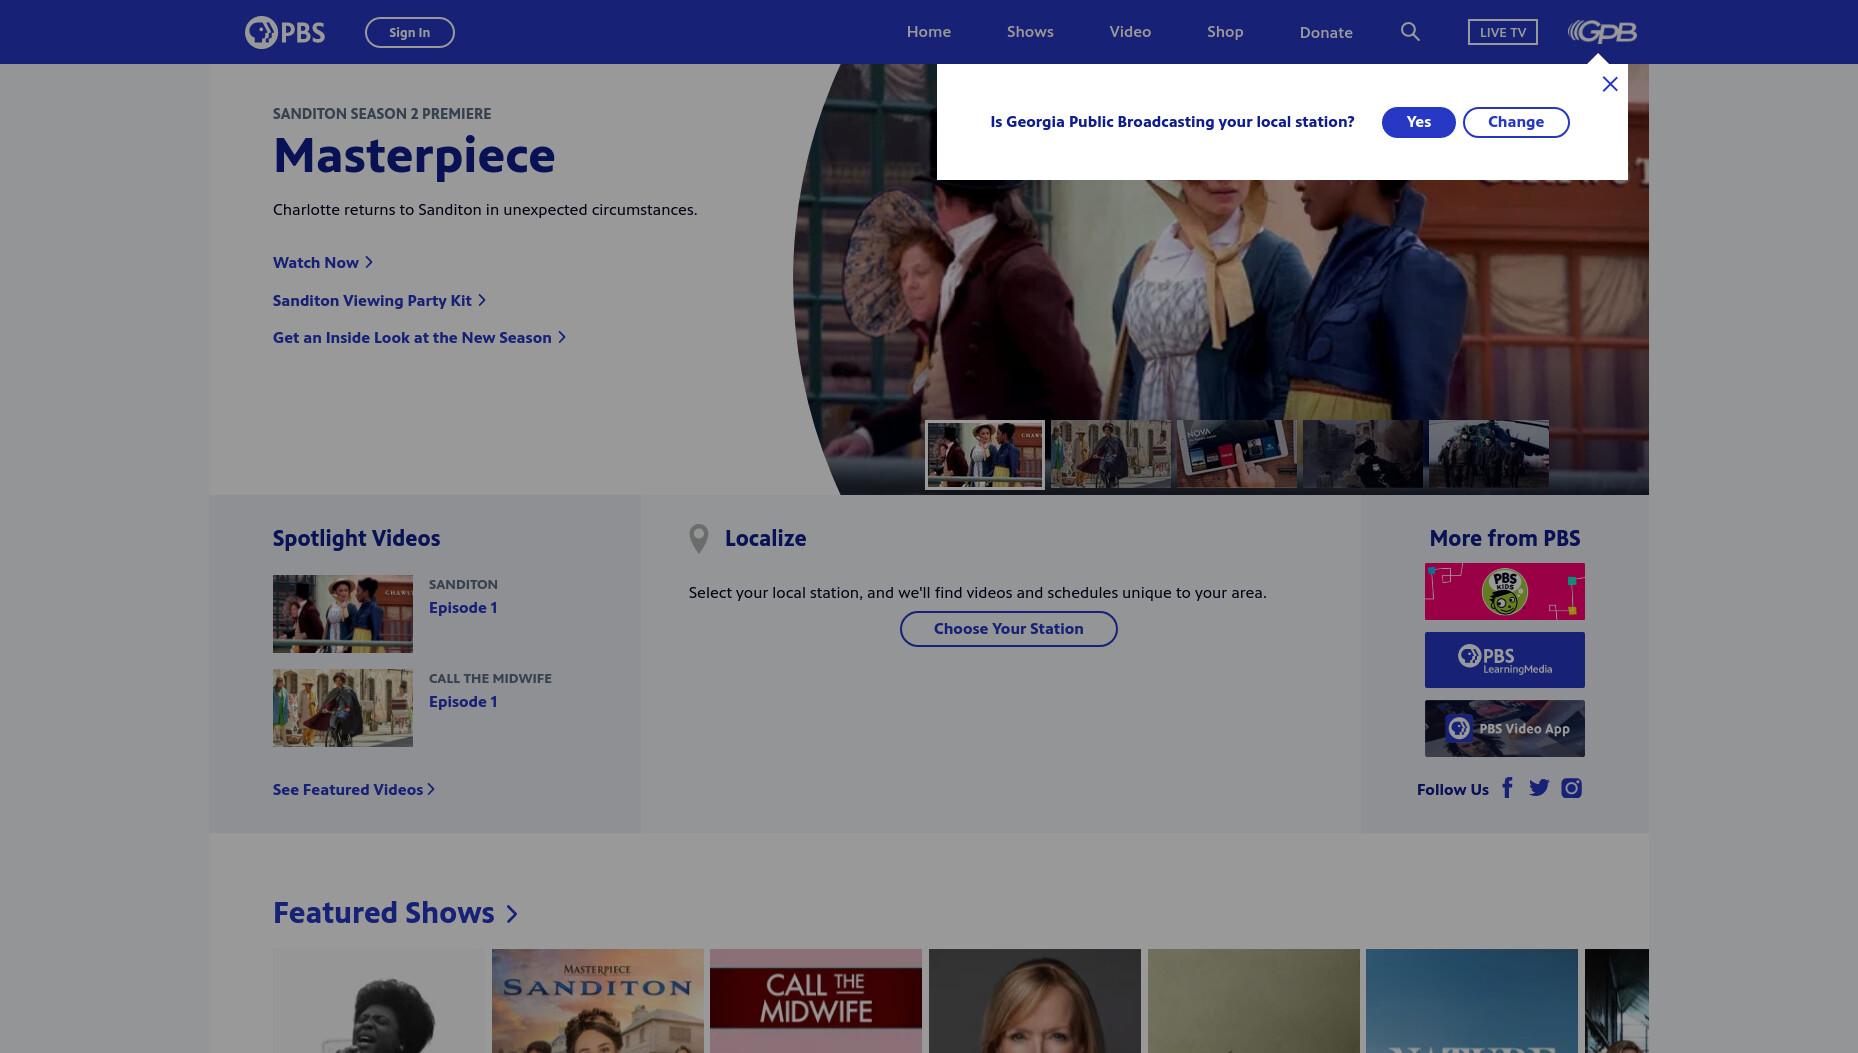The width and height of the screenshot is (1858, 1053).
Task: Open Sanditon Viewing Party Kit link
Action: pos(379,300)
